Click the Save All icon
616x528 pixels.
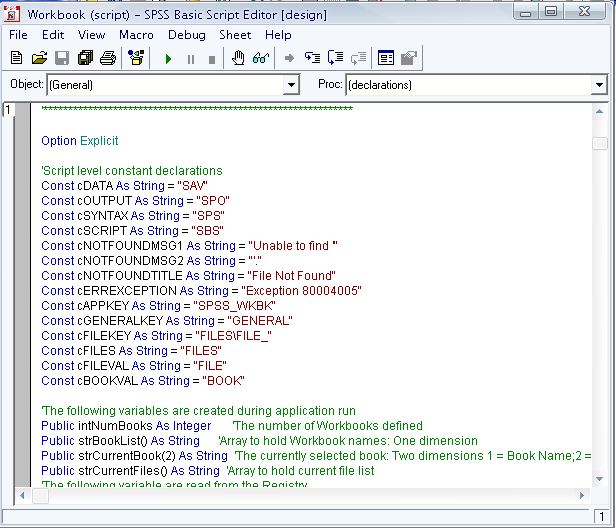(x=85, y=58)
